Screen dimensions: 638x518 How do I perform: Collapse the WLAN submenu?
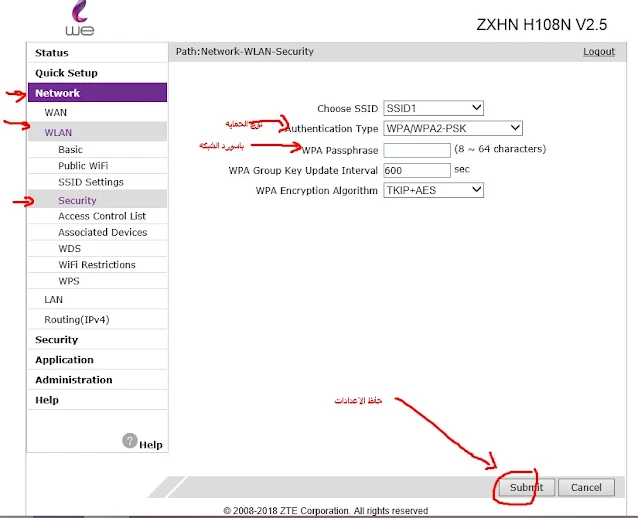pyautogui.click(x=98, y=132)
